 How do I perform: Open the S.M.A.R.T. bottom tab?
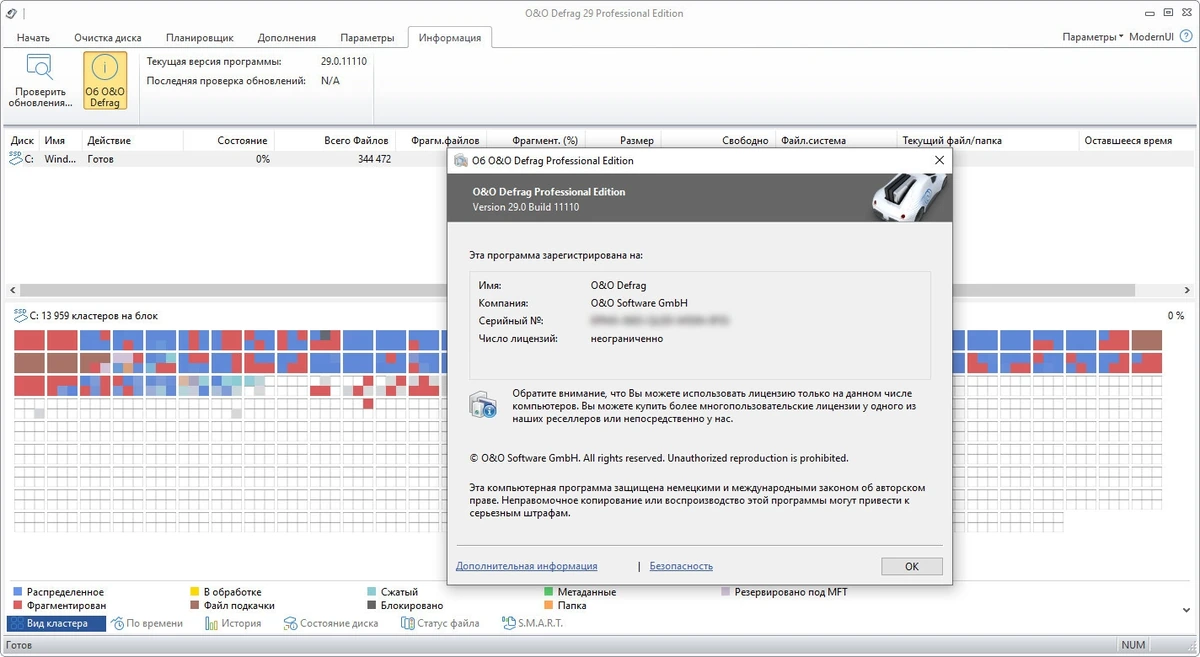(x=531, y=623)
